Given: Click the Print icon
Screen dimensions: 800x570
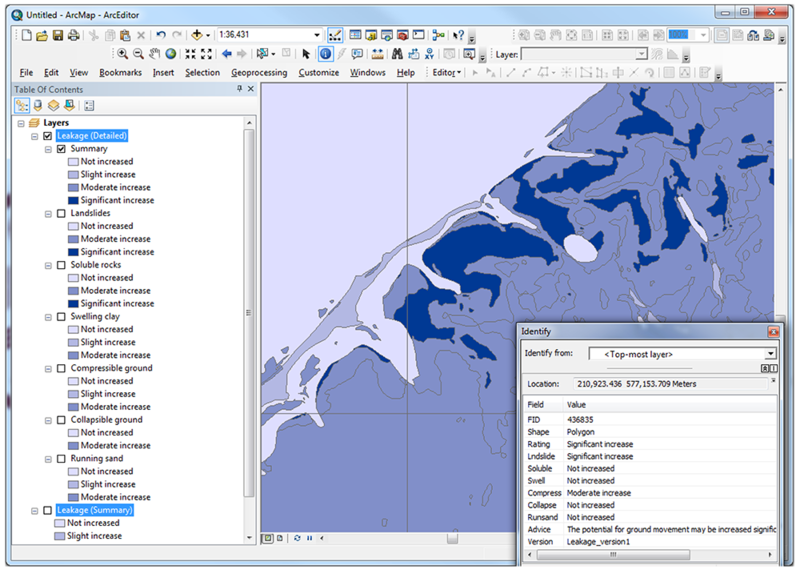Looking at the screenshot, I should click(74, 35).
